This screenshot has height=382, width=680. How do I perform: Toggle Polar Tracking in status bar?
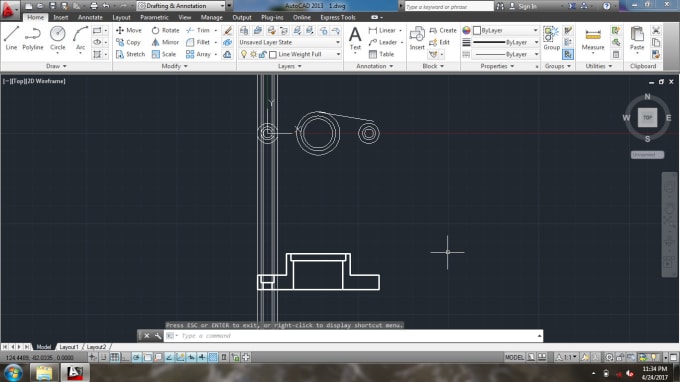pos(137,357)
